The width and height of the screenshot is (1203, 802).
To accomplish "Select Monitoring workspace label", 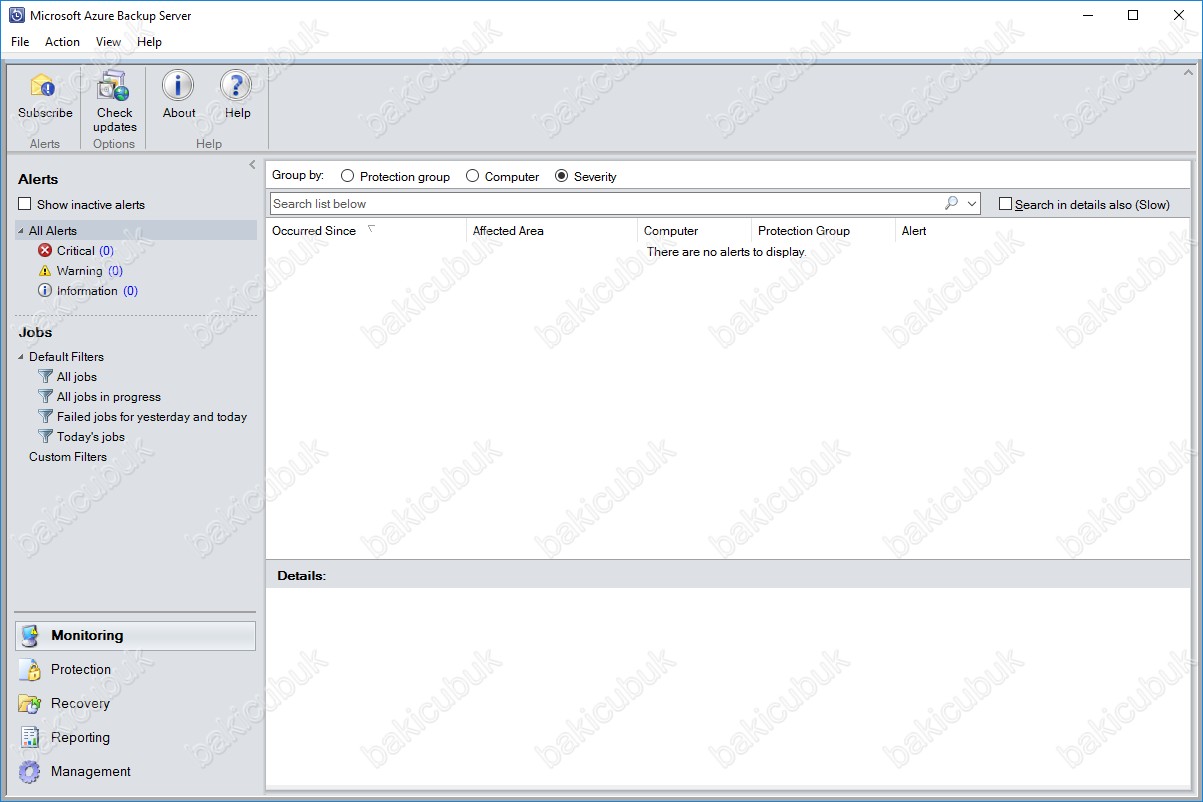I will (87, 636).
